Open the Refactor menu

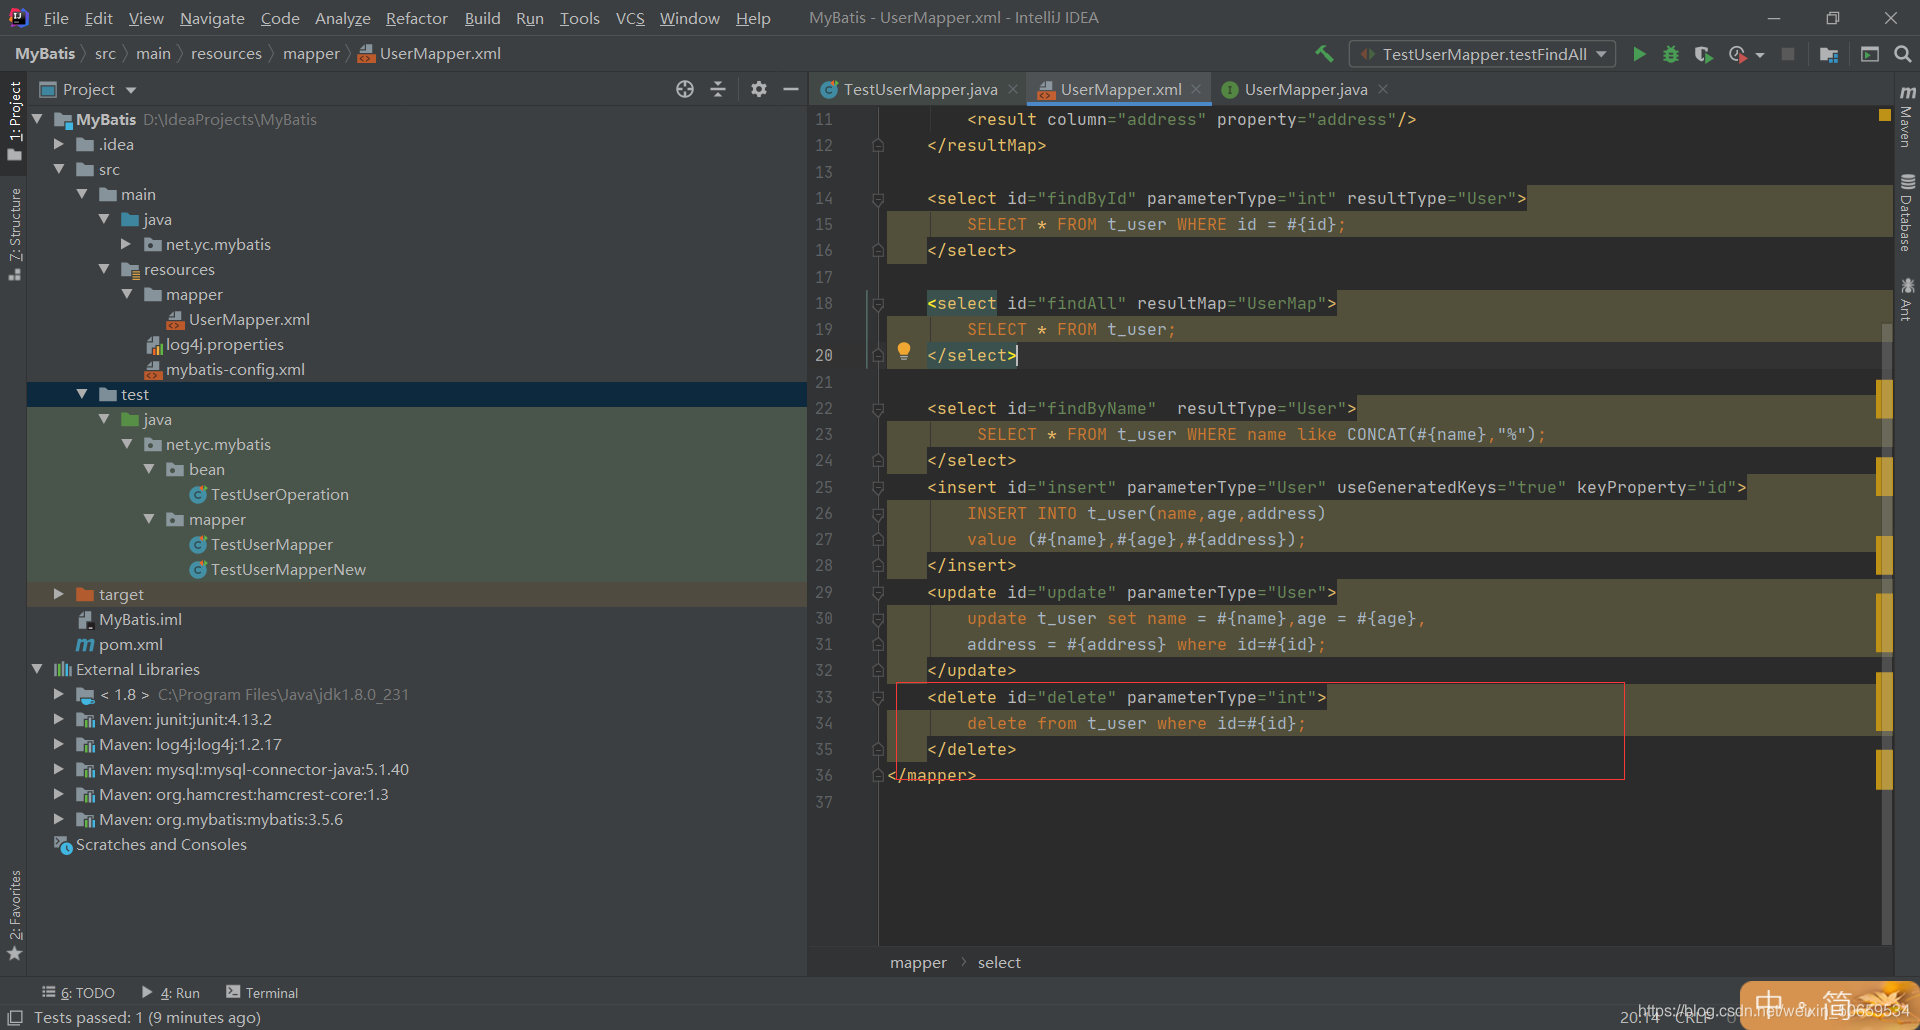pyautogui.click(x=417, y=18)
